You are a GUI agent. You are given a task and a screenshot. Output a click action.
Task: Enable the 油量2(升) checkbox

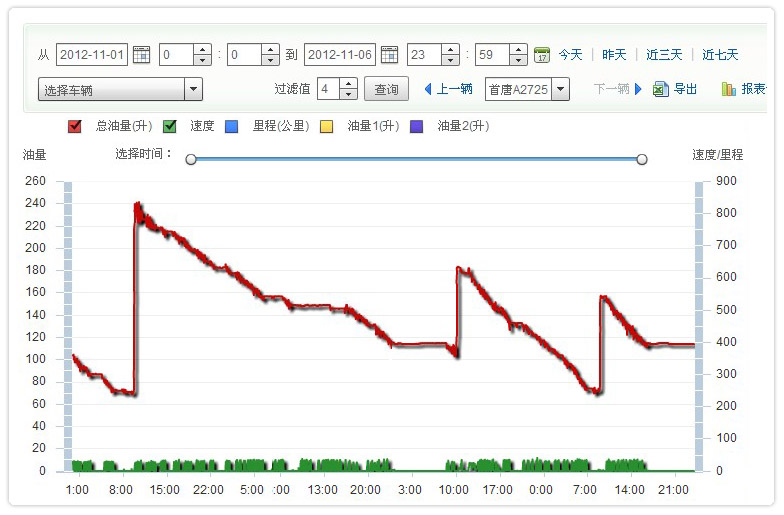pos(416,126)
